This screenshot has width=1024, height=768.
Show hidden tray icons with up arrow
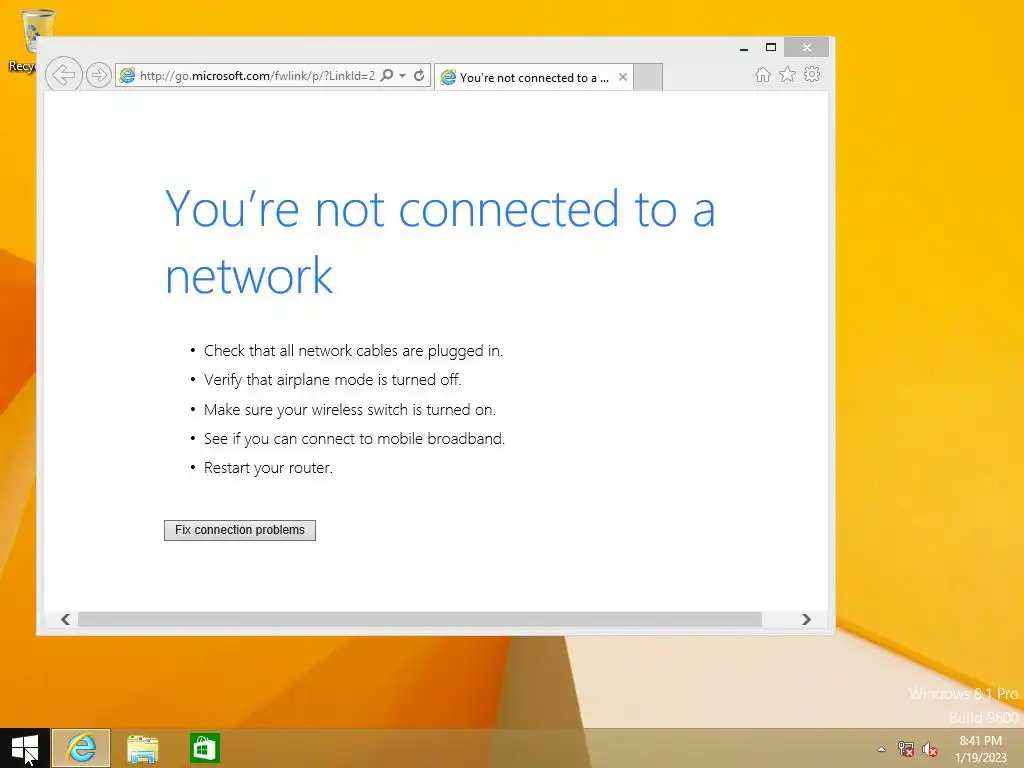point(881,749)
